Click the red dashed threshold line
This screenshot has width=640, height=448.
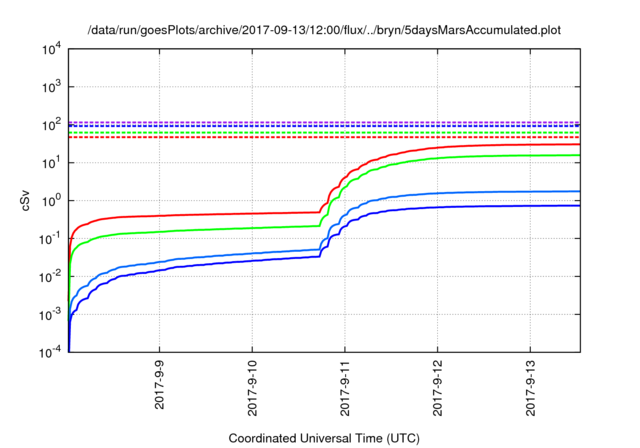click(x=324, y=138)
